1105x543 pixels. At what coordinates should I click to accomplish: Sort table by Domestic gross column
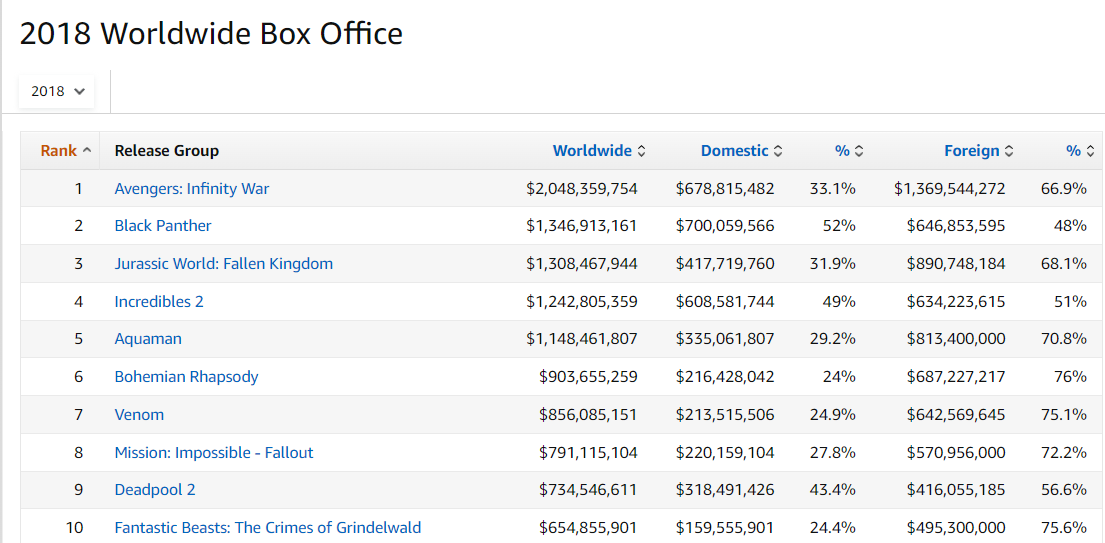tap(741, 151)
